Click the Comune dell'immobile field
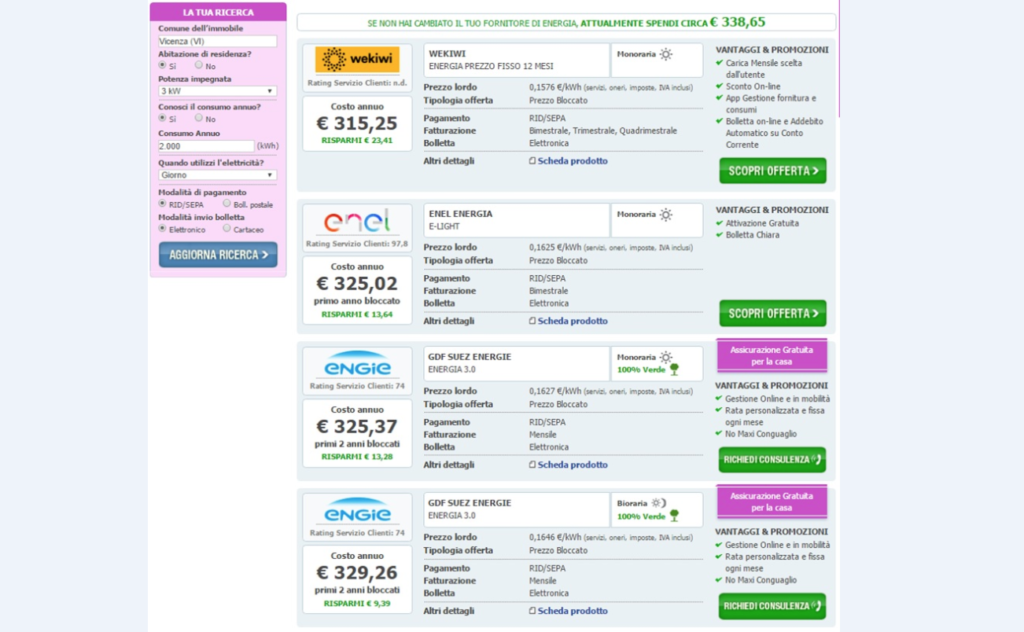 (217, 41)
